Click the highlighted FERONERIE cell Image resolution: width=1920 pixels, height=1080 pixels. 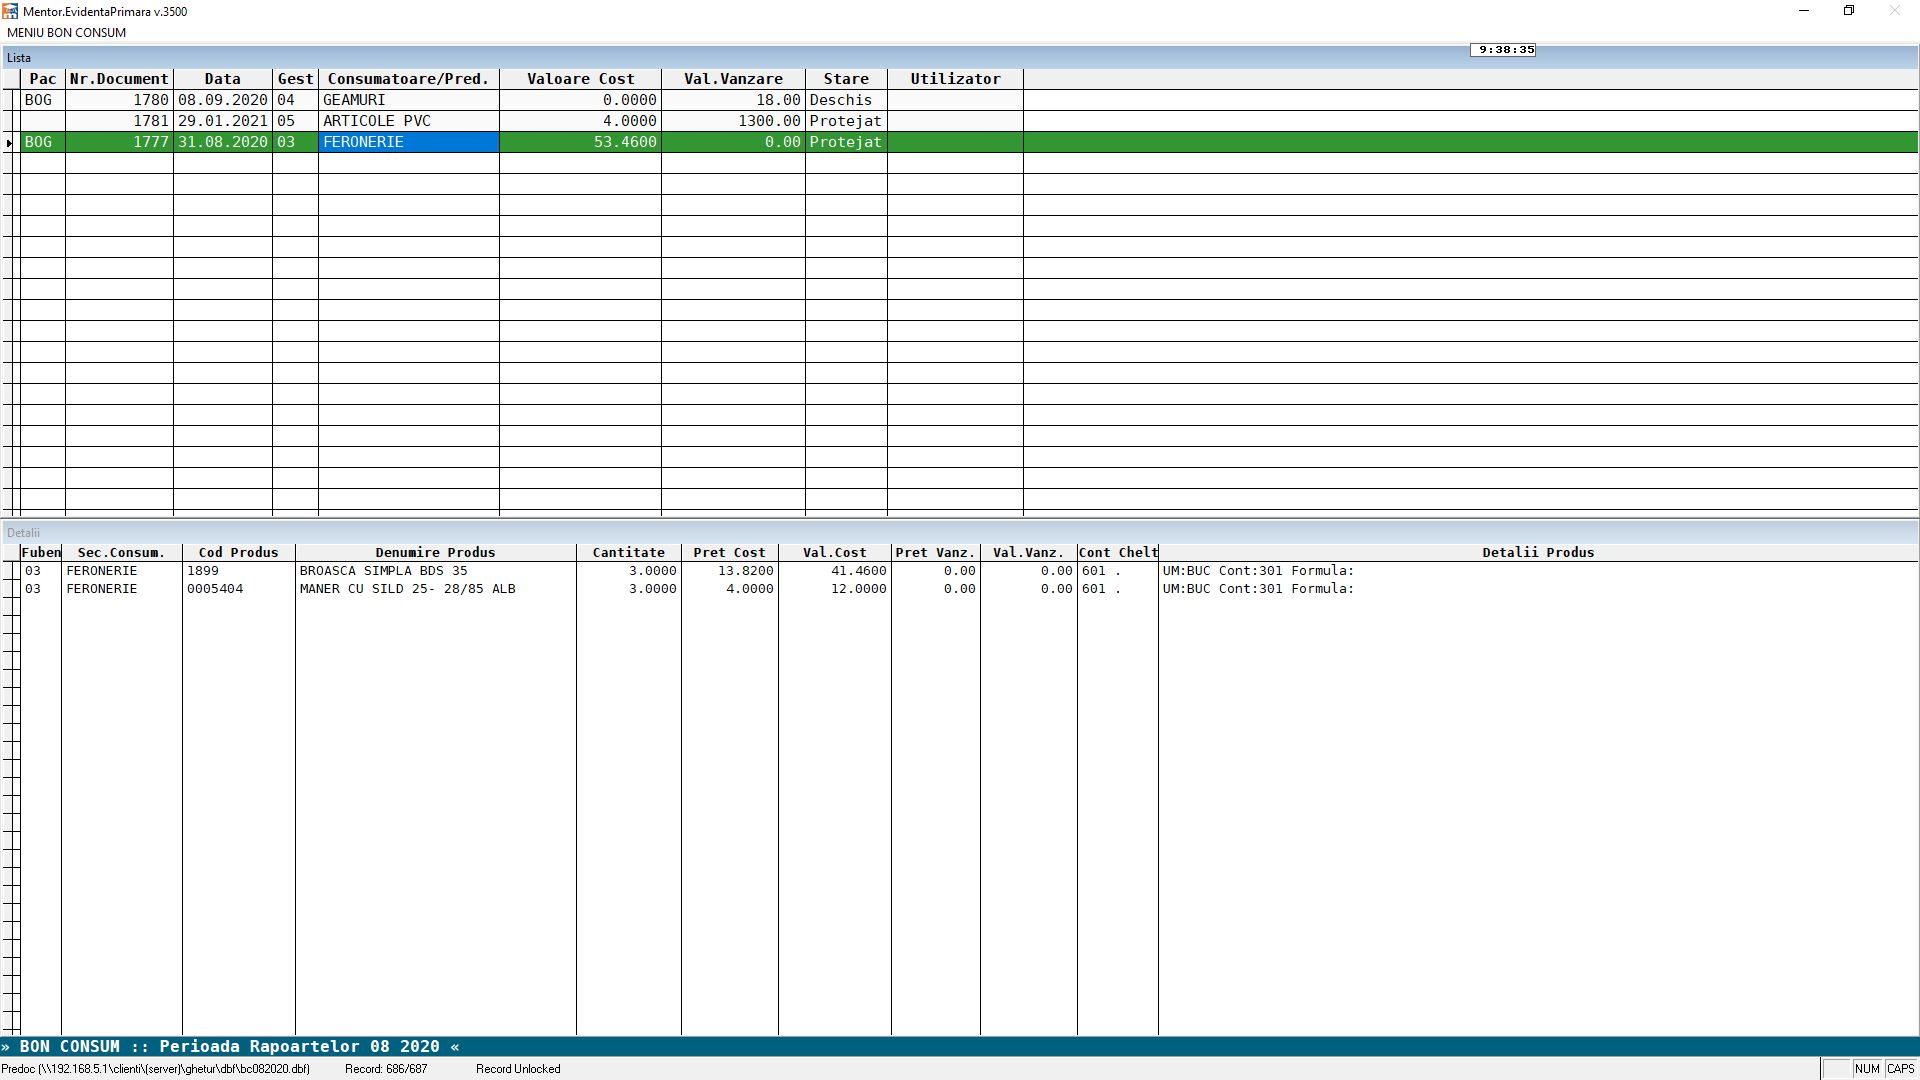[x=408, y=142]
